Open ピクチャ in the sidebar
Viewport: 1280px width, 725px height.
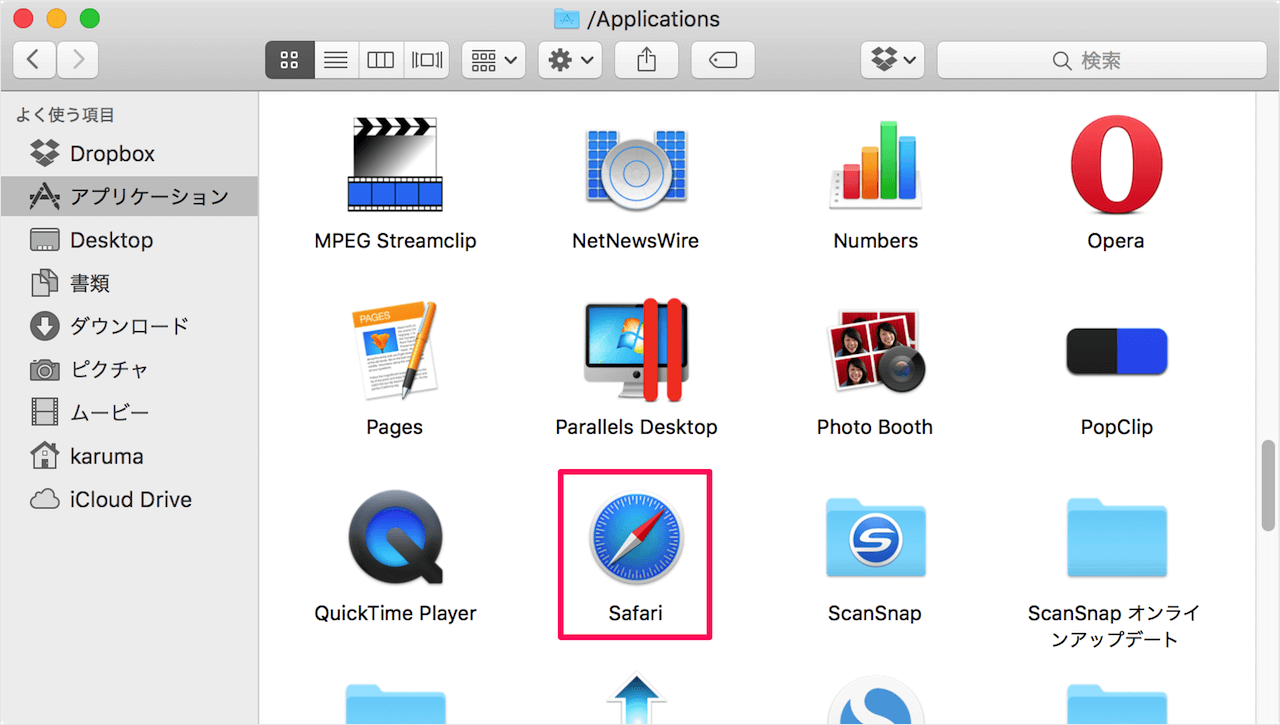coord(129,369)
